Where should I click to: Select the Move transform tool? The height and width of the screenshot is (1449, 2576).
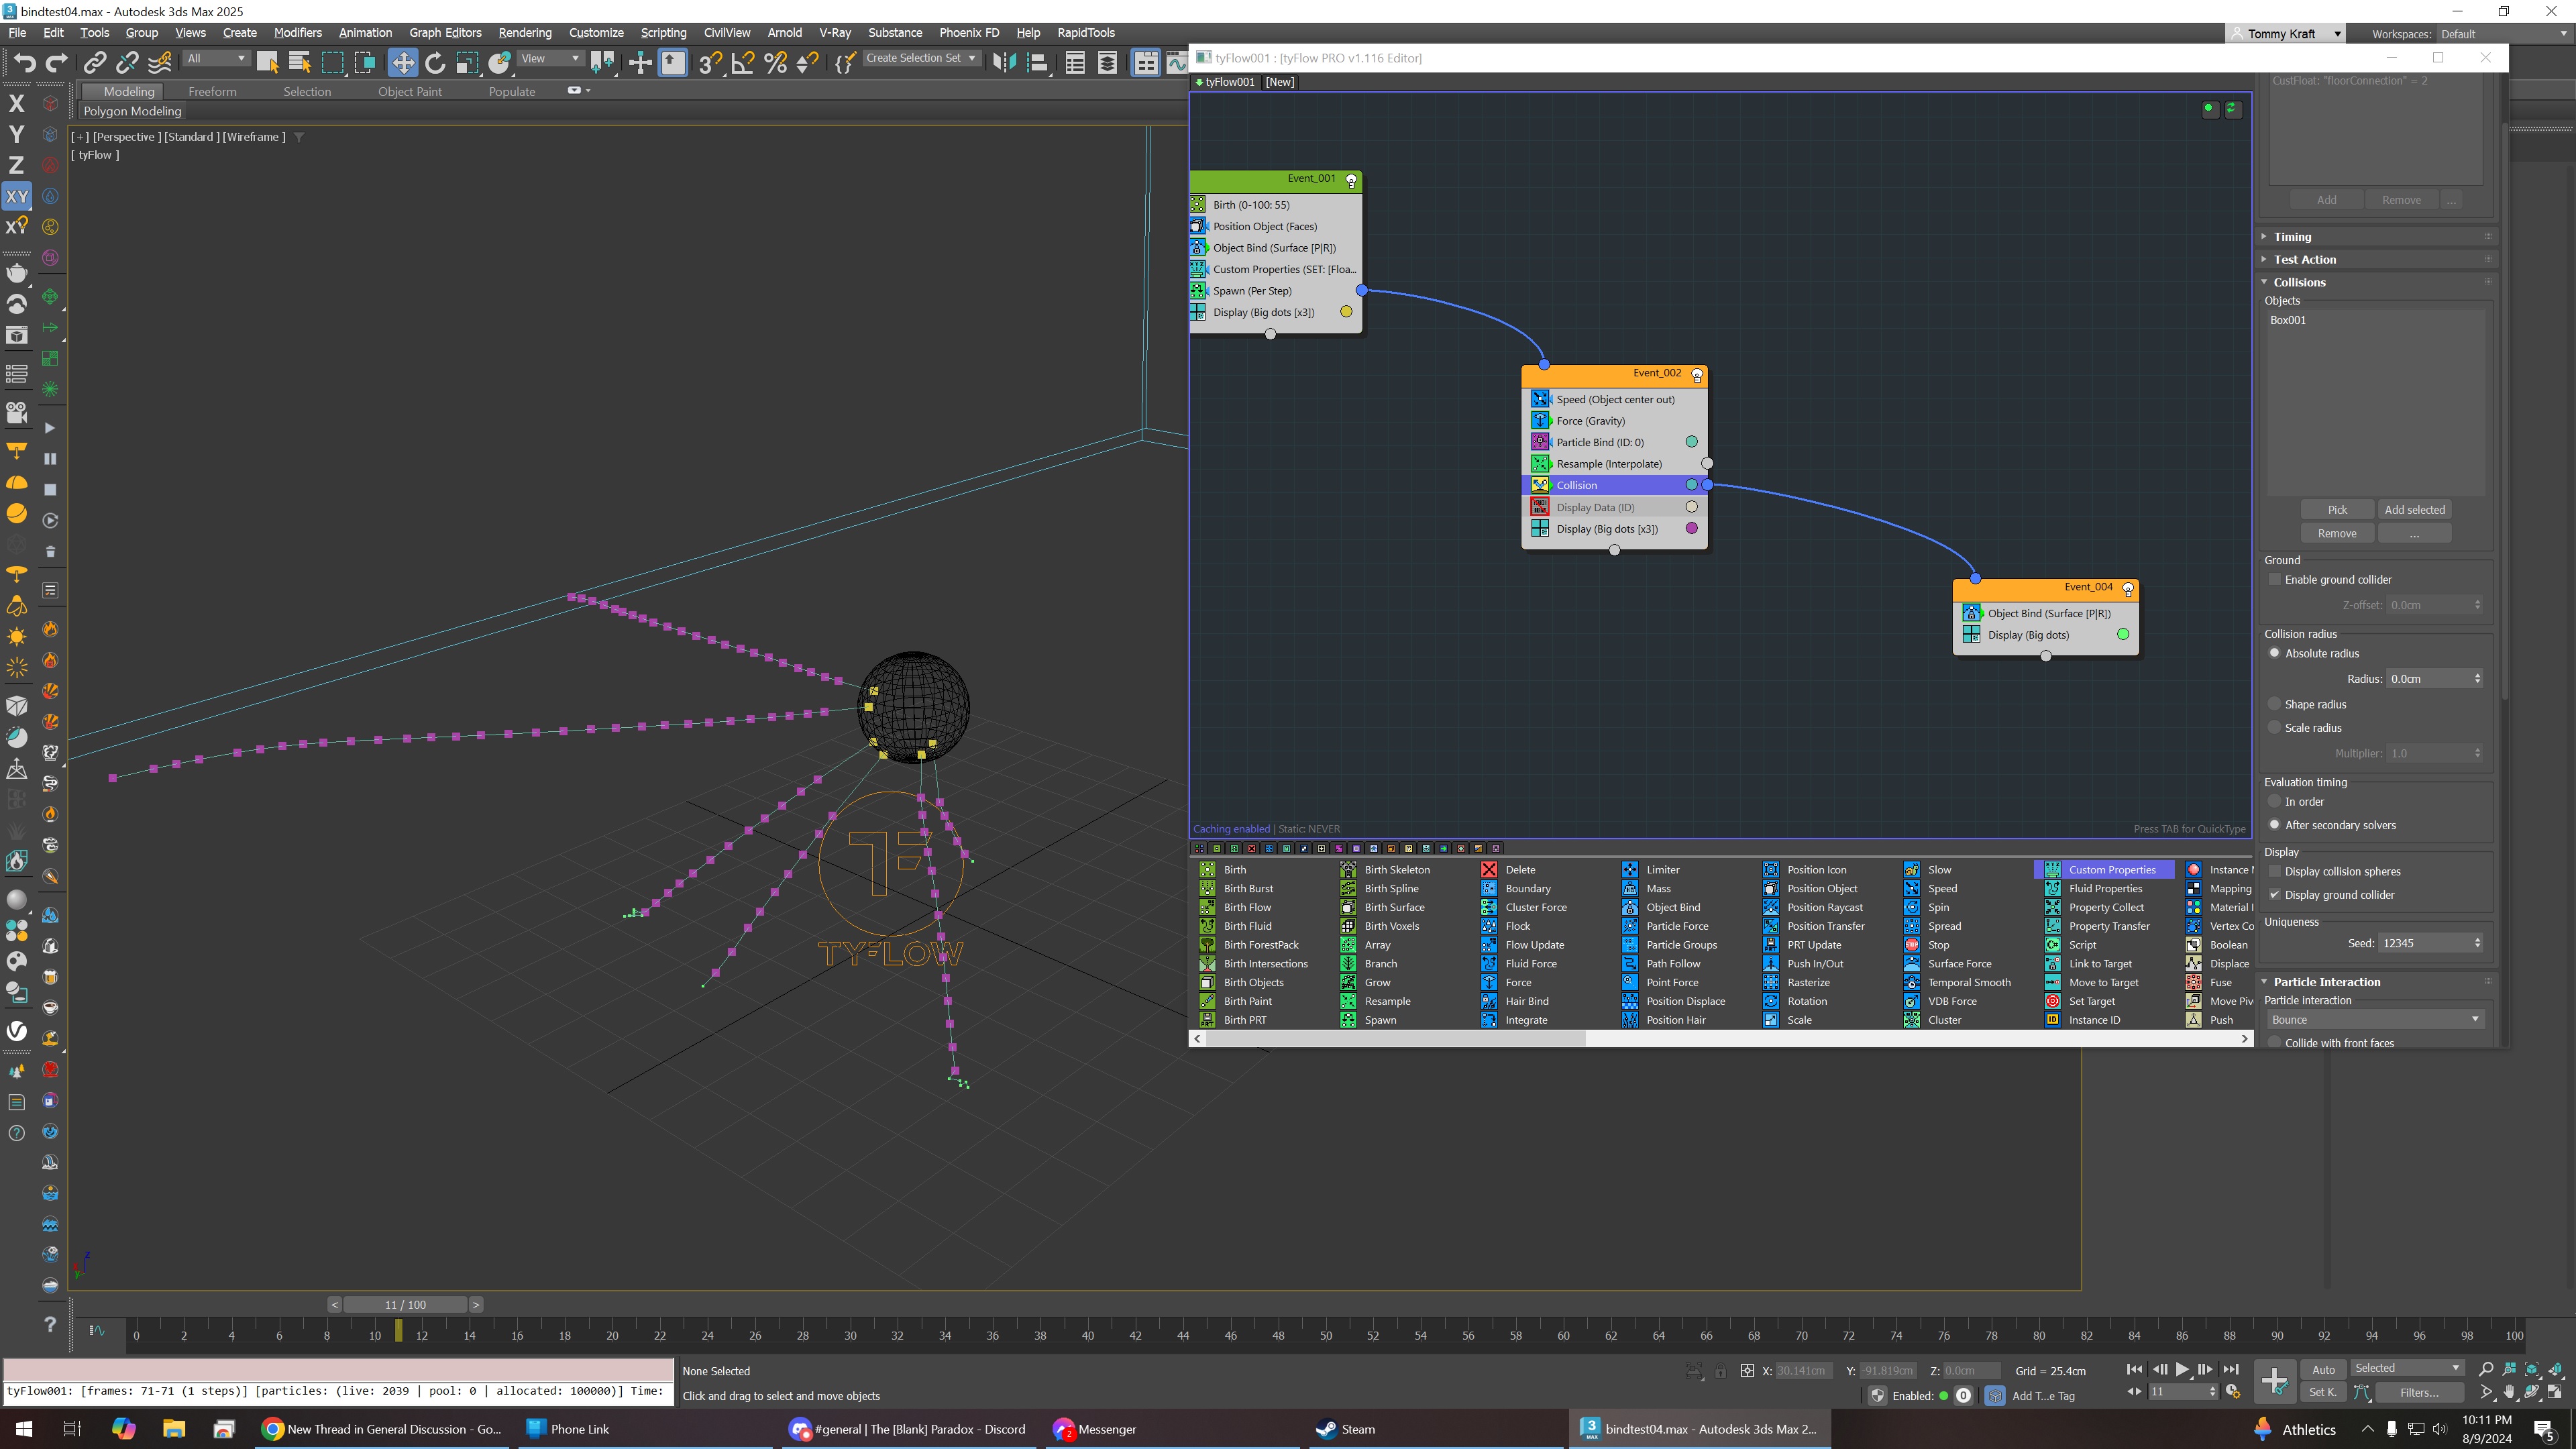402,63
